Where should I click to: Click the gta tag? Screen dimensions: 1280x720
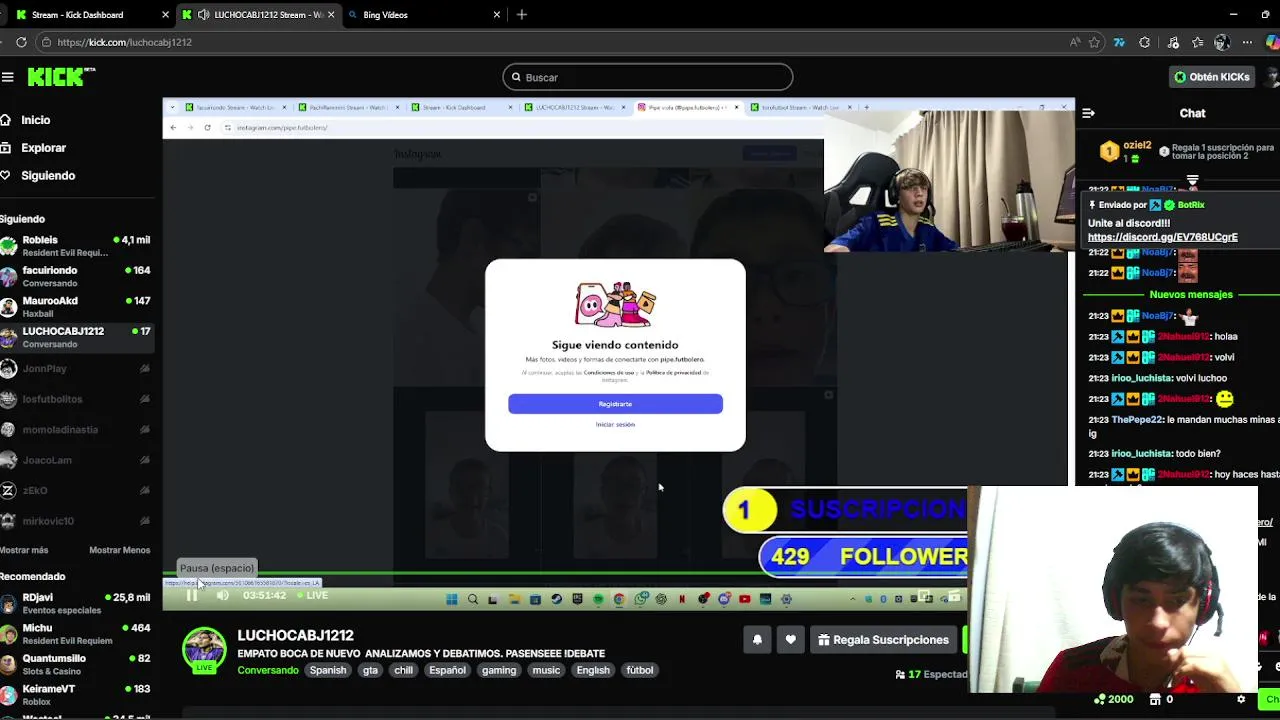click(370, 670)
